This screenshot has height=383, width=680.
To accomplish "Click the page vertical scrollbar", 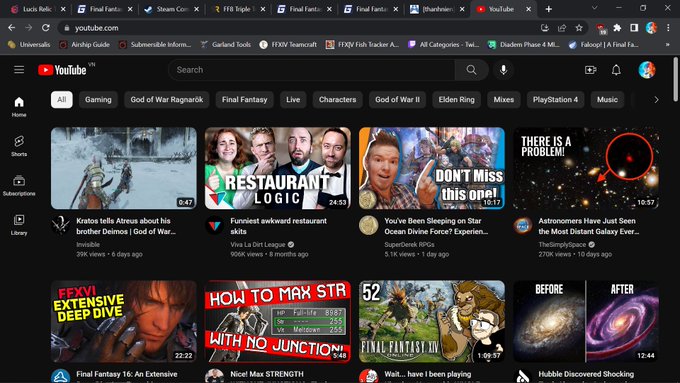I will [x=676, y=79].
